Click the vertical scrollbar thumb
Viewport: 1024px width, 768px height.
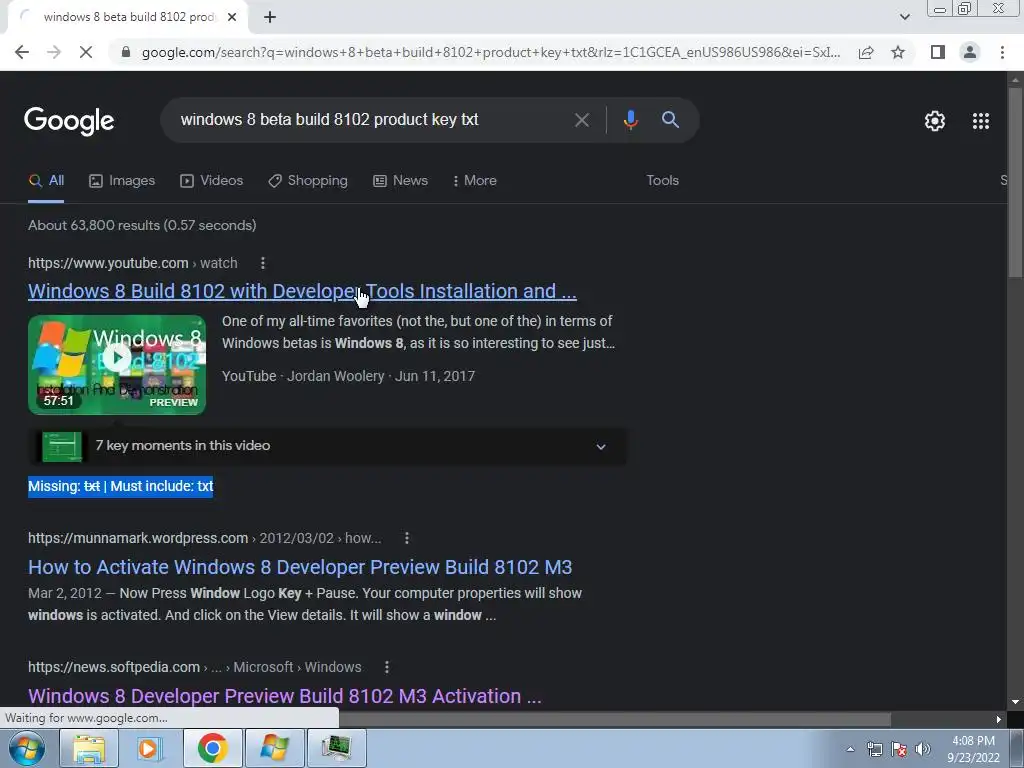[1015, 182]
